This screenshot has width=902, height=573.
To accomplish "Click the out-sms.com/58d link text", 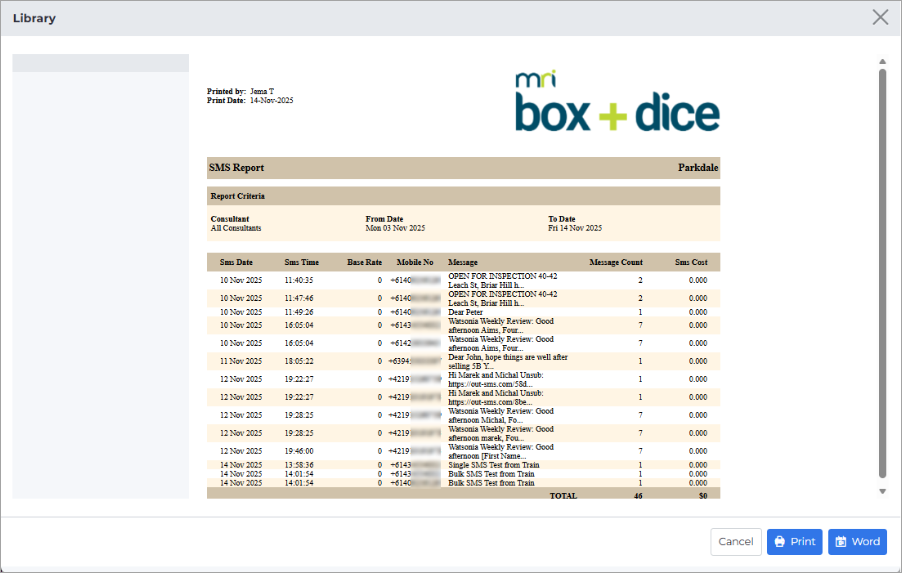I will [490, 384].
